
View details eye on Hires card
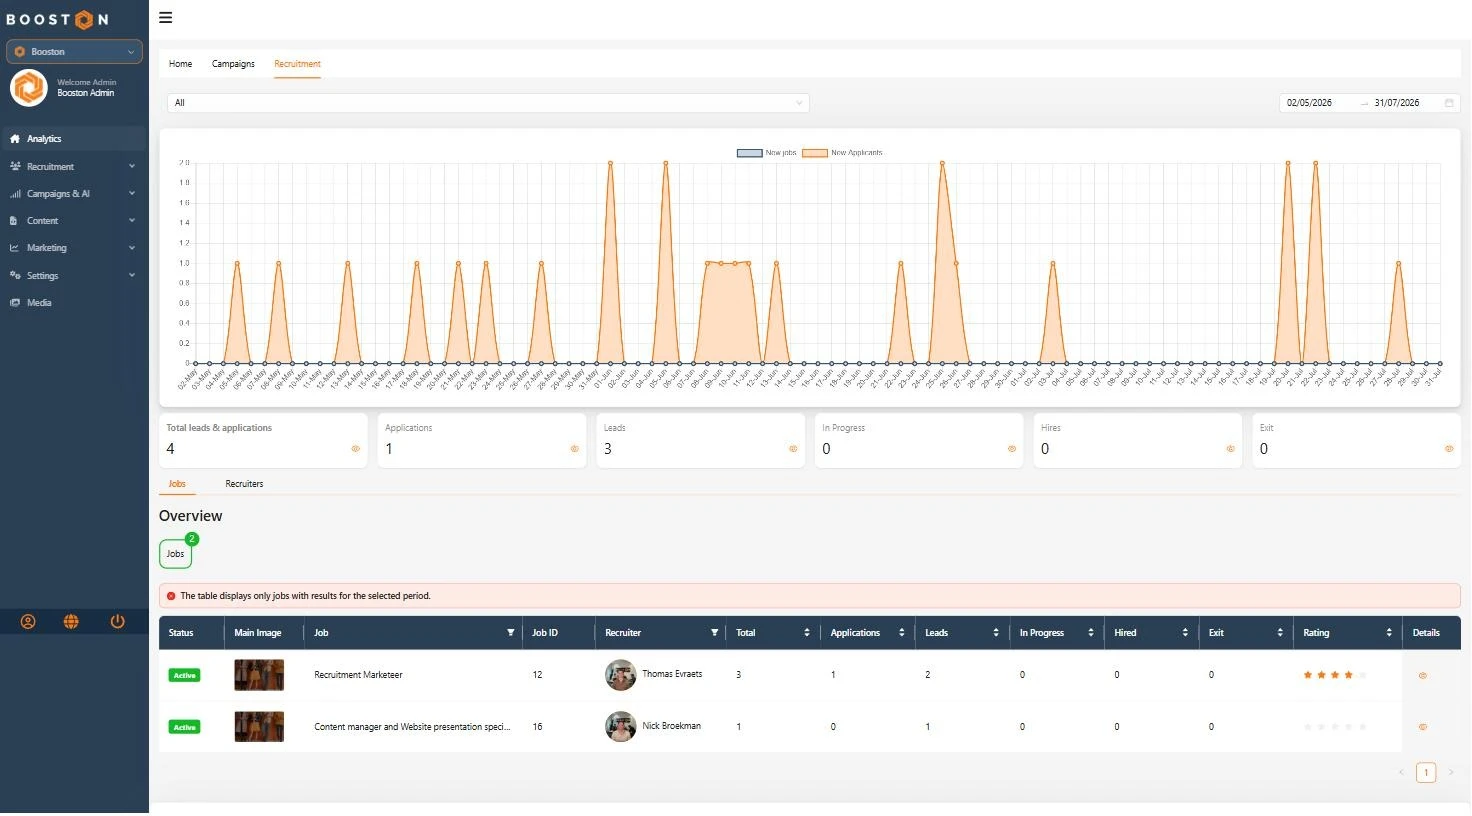coord(1231,449)
